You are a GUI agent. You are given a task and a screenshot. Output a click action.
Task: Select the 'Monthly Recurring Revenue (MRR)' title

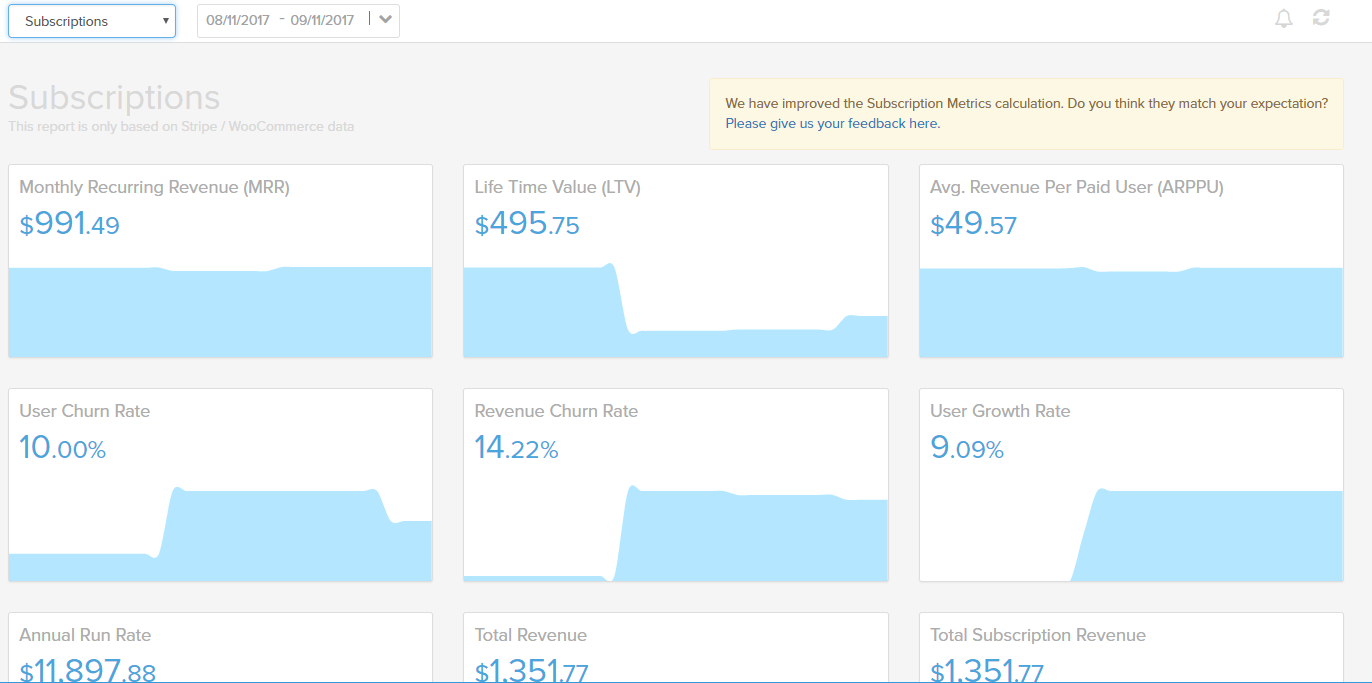click(x=154, y=187)
